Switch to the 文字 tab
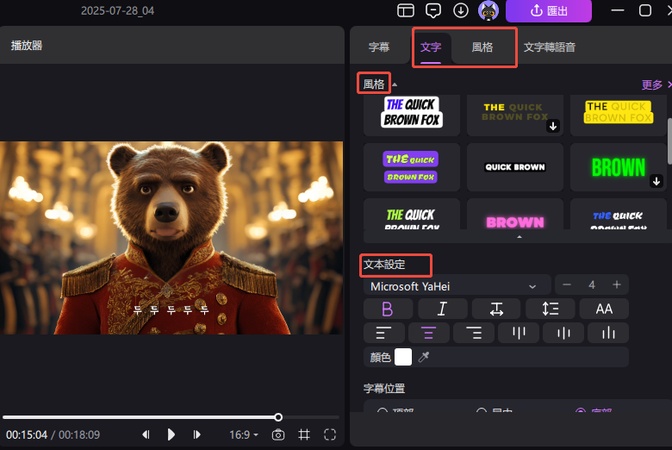The width and height of the screenshot is (672, 450). pos(431,47)
